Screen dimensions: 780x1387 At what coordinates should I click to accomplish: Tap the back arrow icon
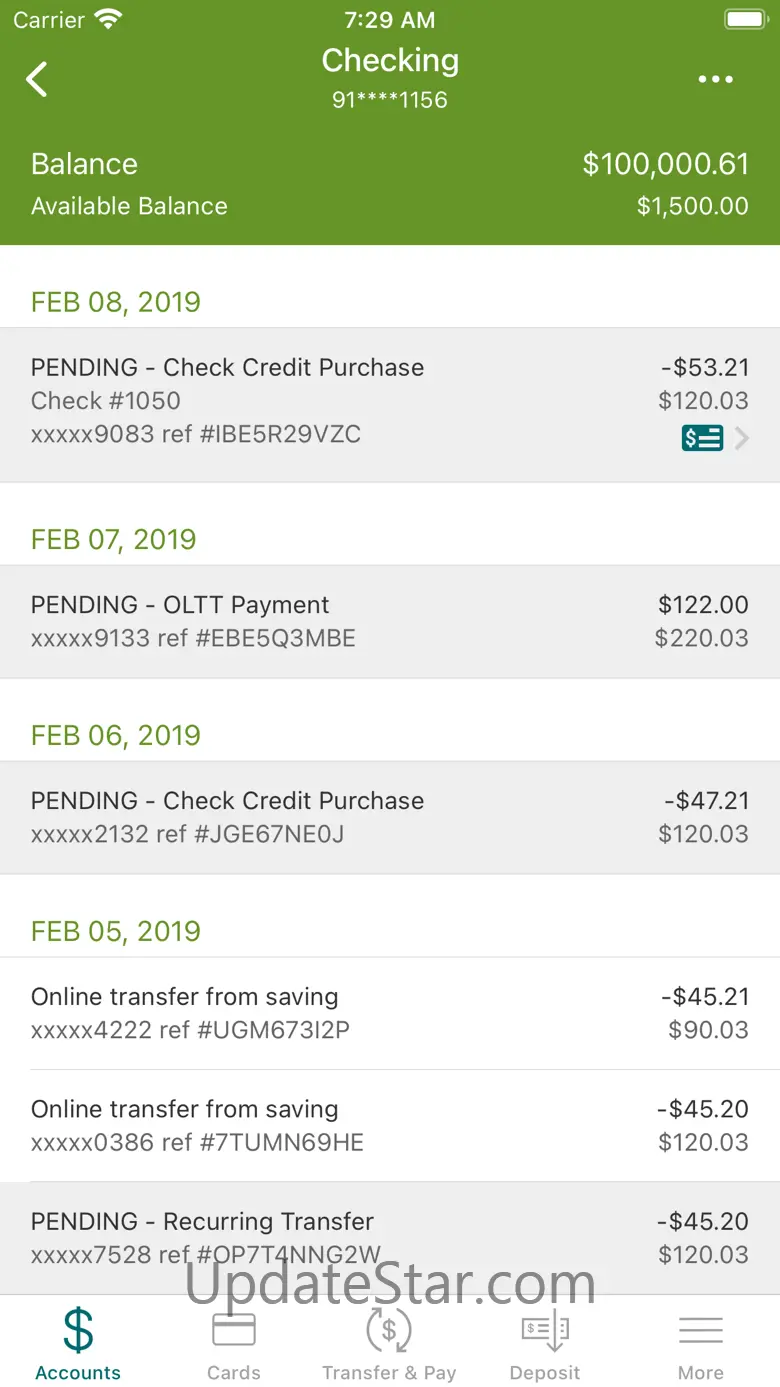point(37,79)
